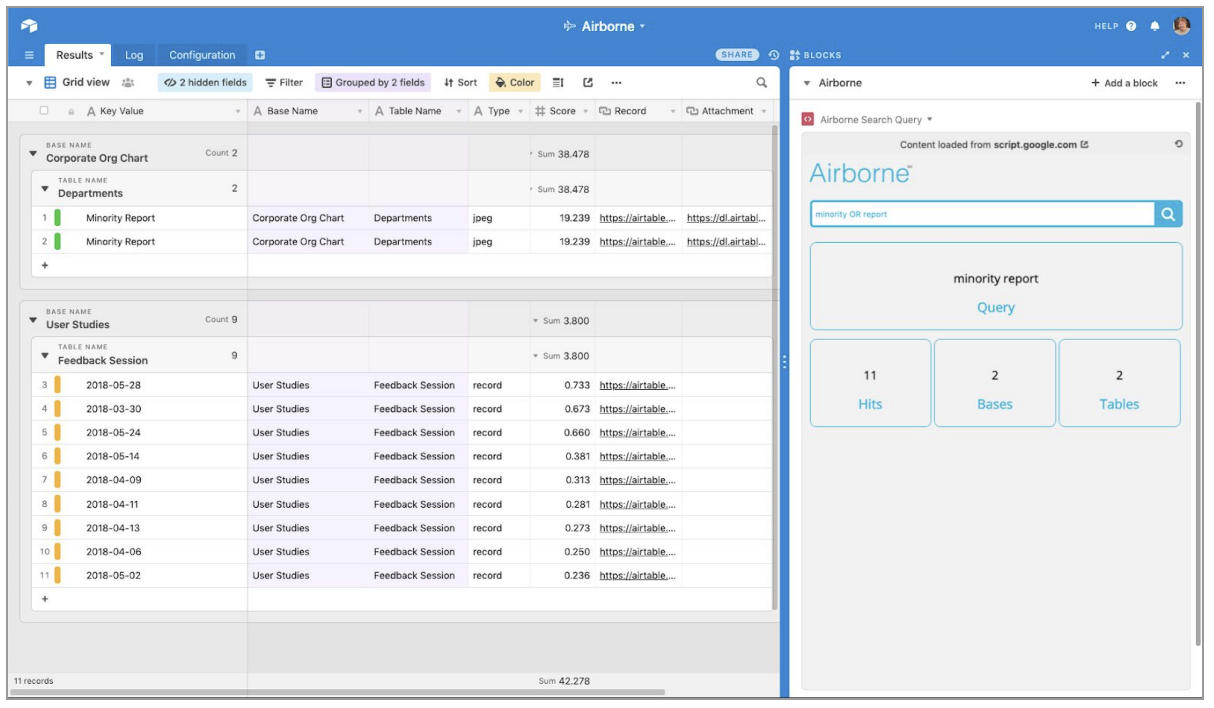Click the Hits card
Viewport: 1214px width, 708px height.
tap(870, 383)
